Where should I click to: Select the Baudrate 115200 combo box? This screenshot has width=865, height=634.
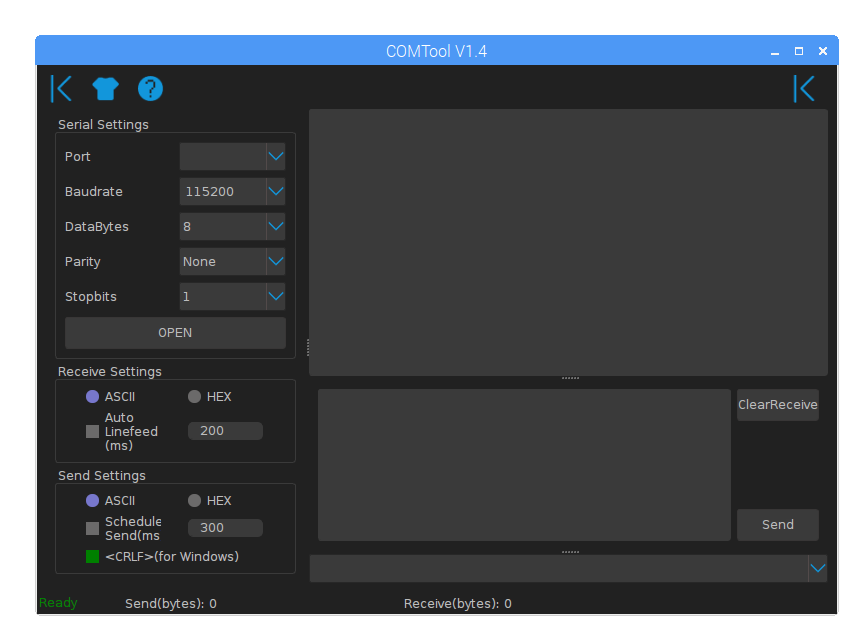(x=232, y=191)
